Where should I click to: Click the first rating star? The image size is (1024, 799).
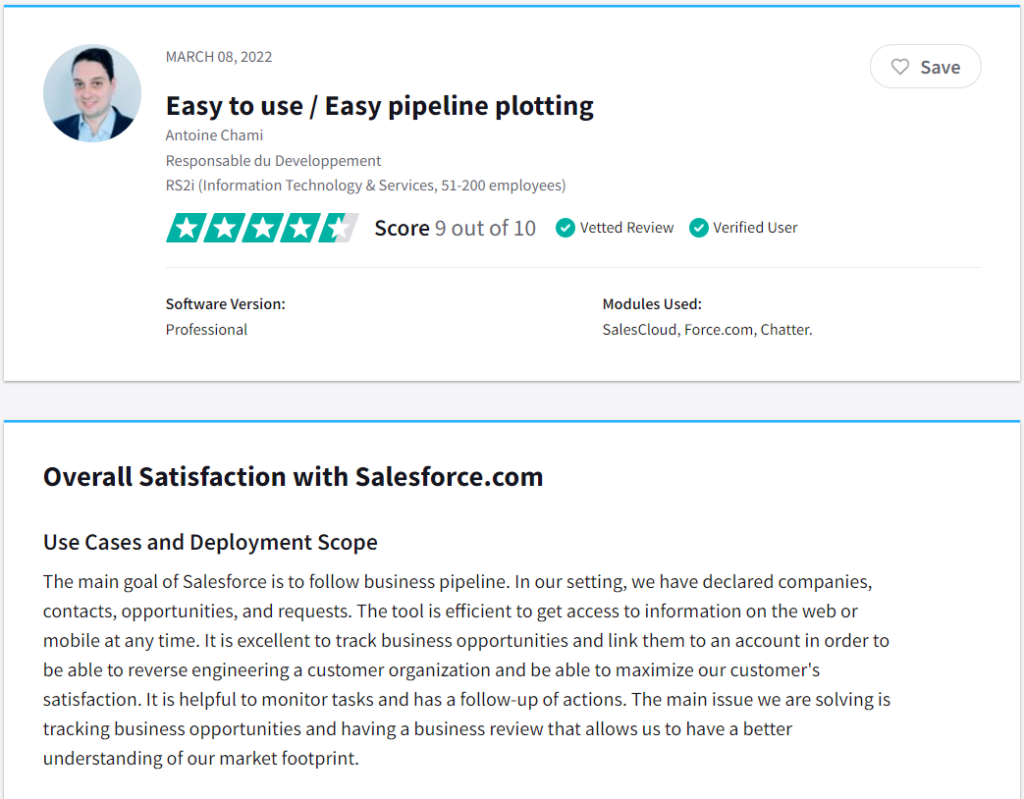coord(185,228)
